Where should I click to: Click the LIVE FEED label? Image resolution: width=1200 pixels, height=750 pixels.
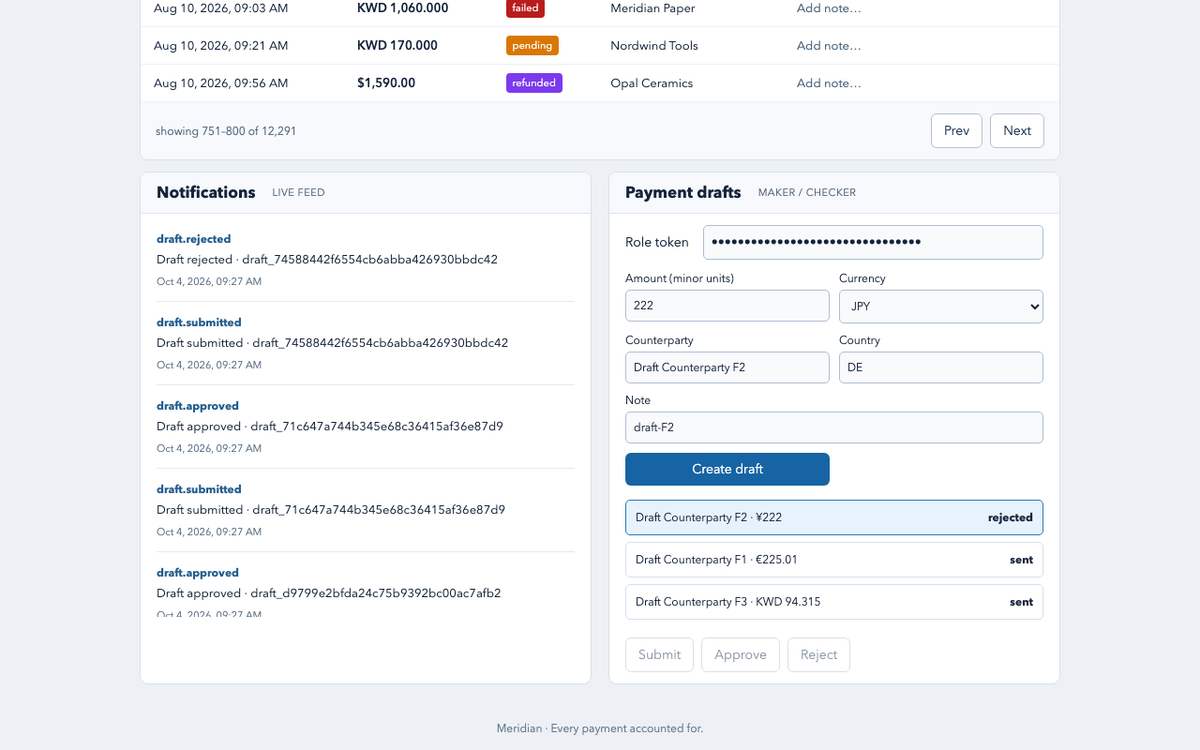coord(298,193)
